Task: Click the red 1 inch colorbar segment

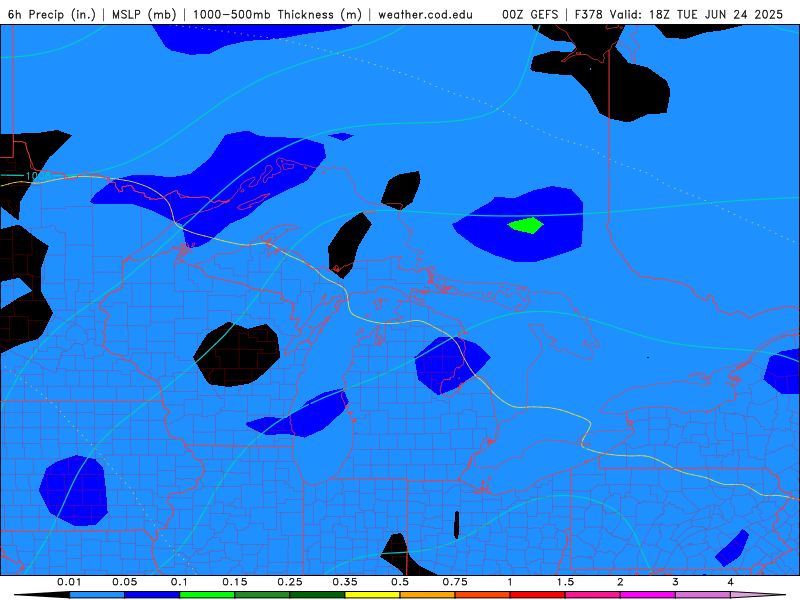Action: tap(538, 595)
